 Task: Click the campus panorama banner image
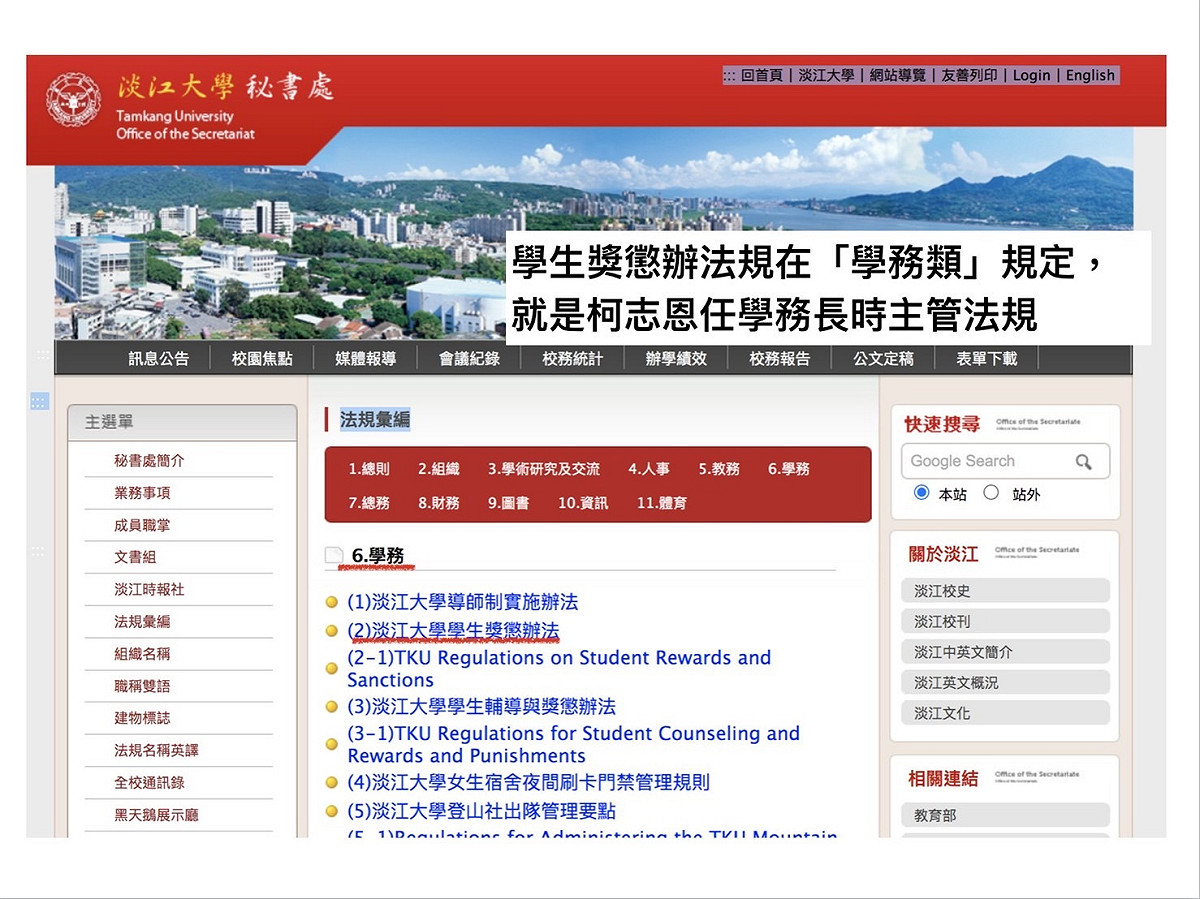(594, 236)
